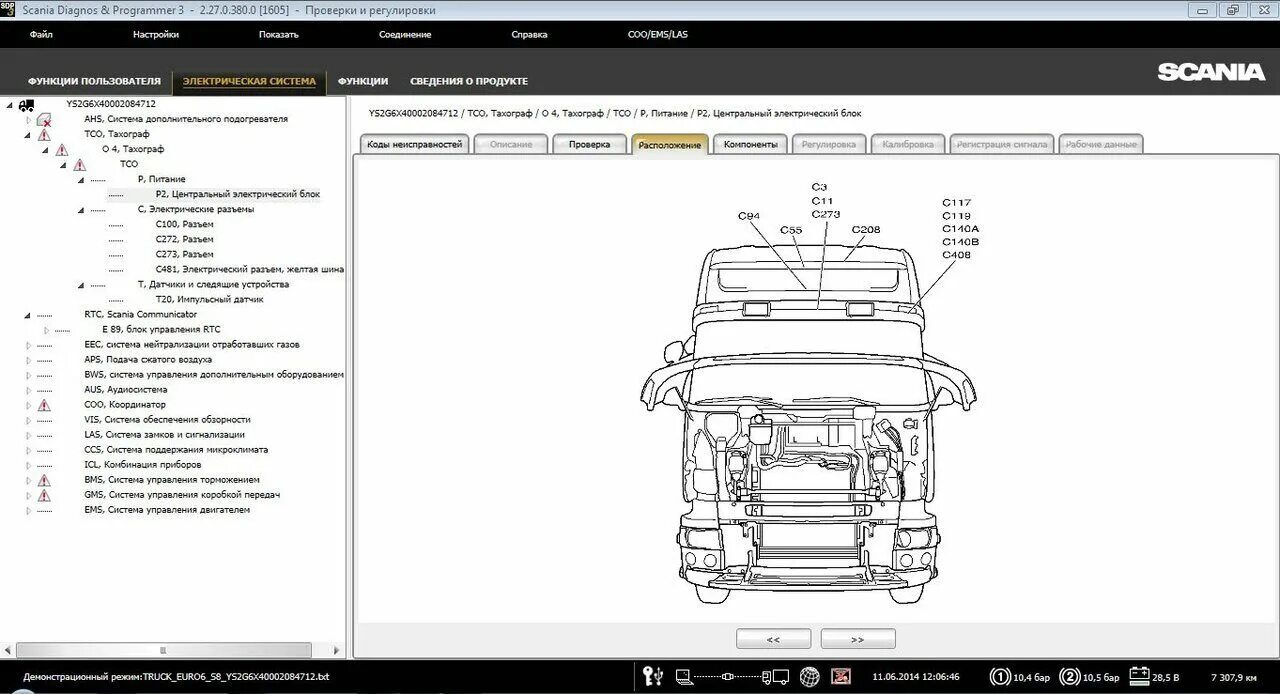Click the previous << button
This screenshot has height=694, width=1280.
pos(773,638)
